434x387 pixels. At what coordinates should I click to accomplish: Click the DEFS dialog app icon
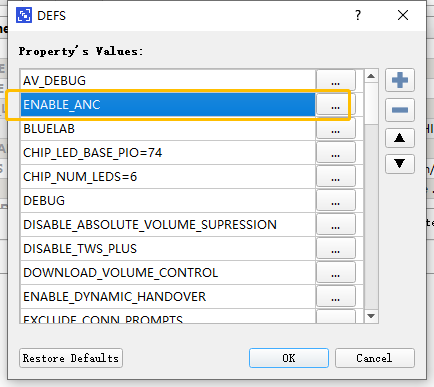click(x=24, y=15)
